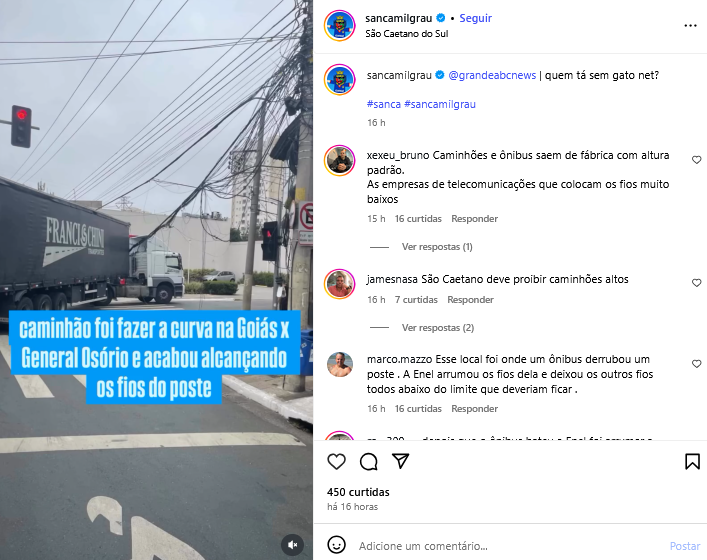Share the post via paper plane icon

[400, 461]
